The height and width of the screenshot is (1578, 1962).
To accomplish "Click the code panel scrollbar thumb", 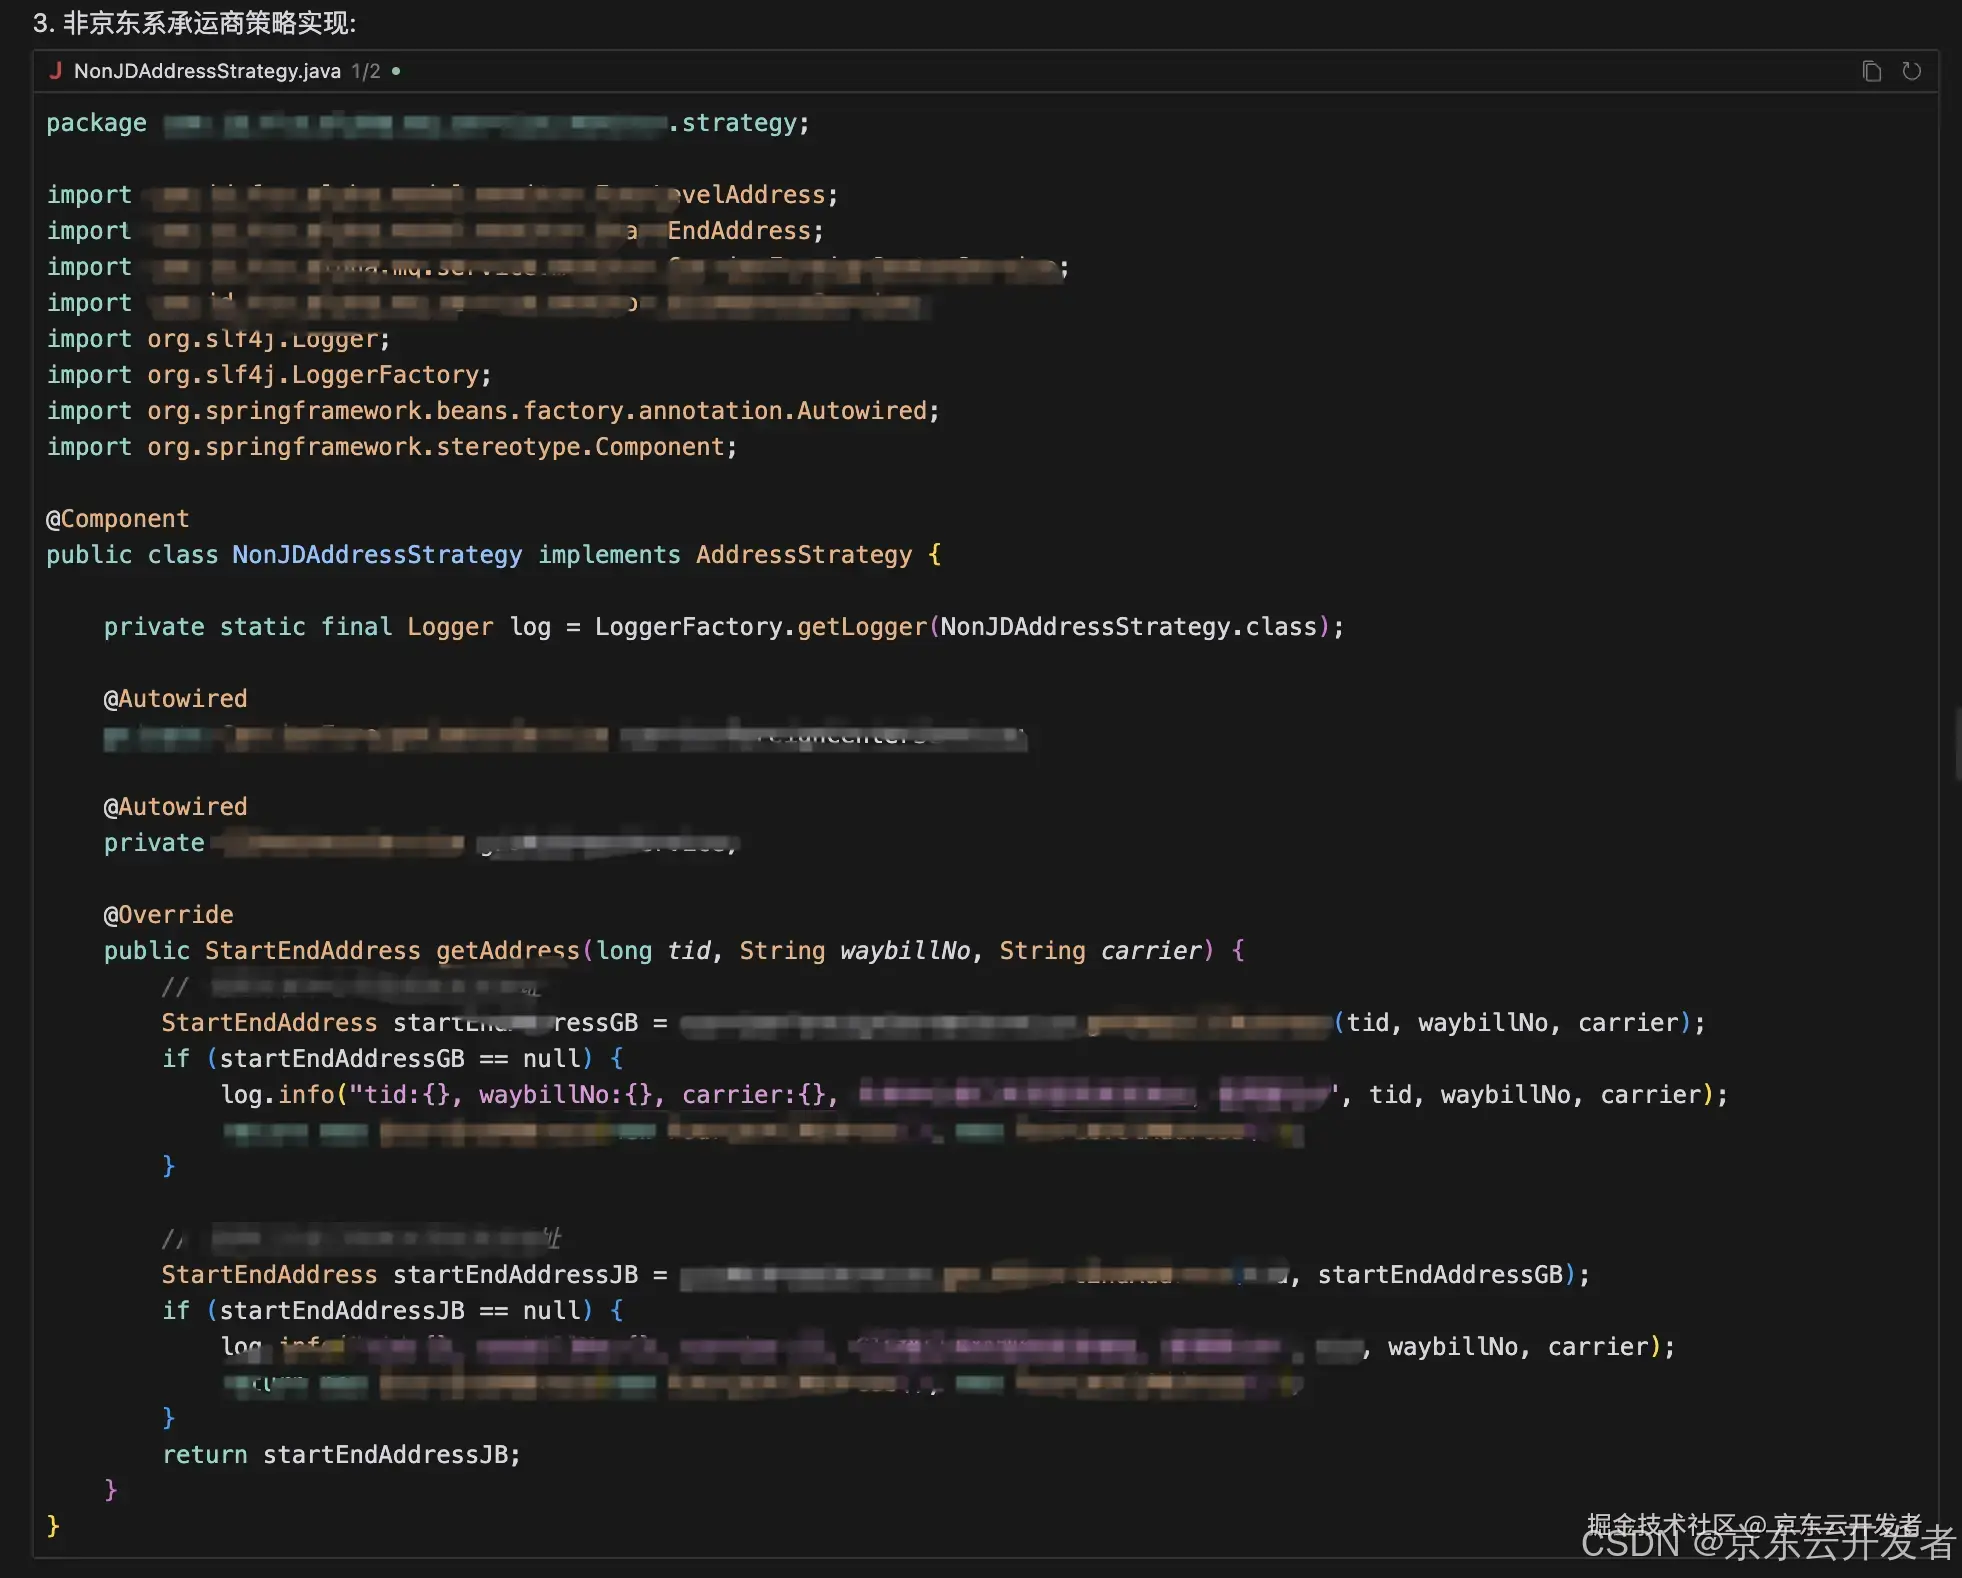I will 1957,743.
